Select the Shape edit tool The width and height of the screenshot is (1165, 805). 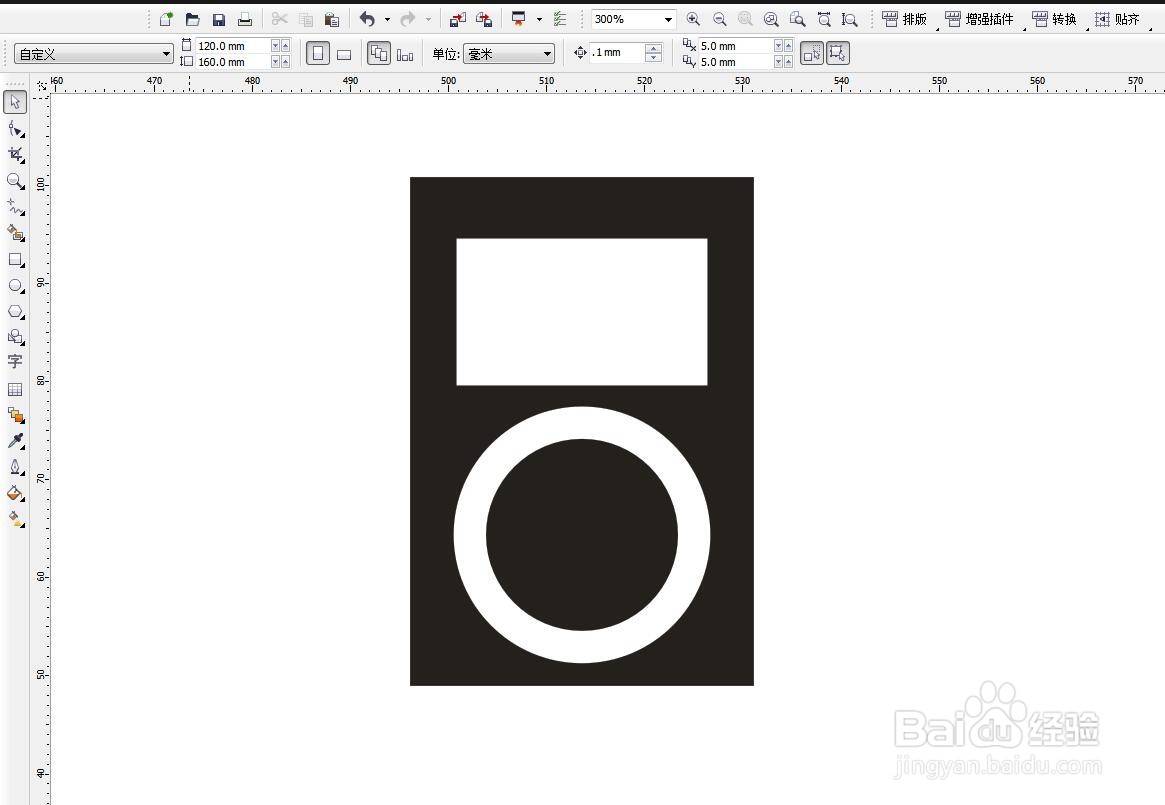point(15,129)
